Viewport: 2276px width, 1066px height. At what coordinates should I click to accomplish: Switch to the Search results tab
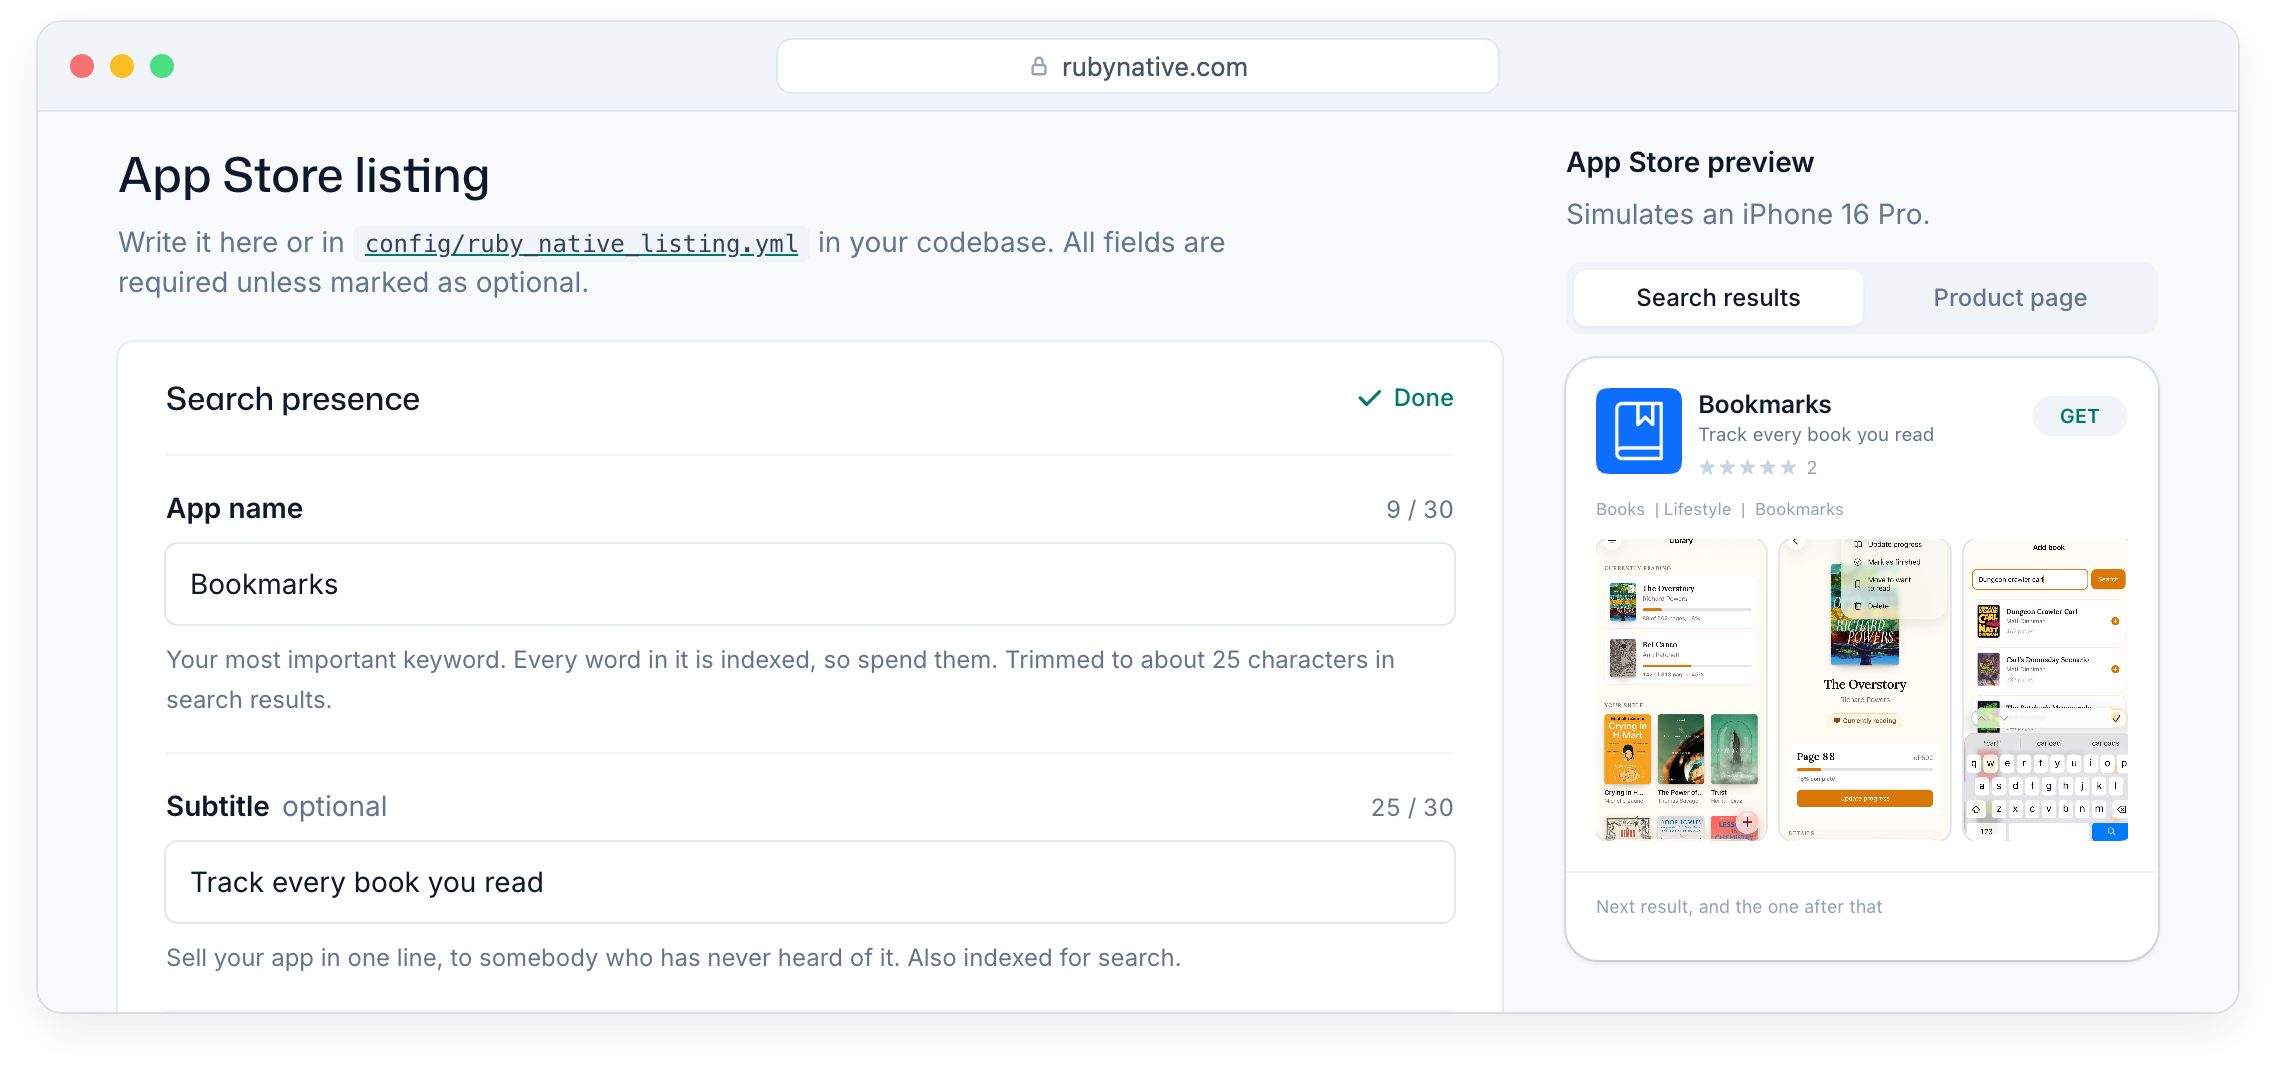pos(1718,298)
